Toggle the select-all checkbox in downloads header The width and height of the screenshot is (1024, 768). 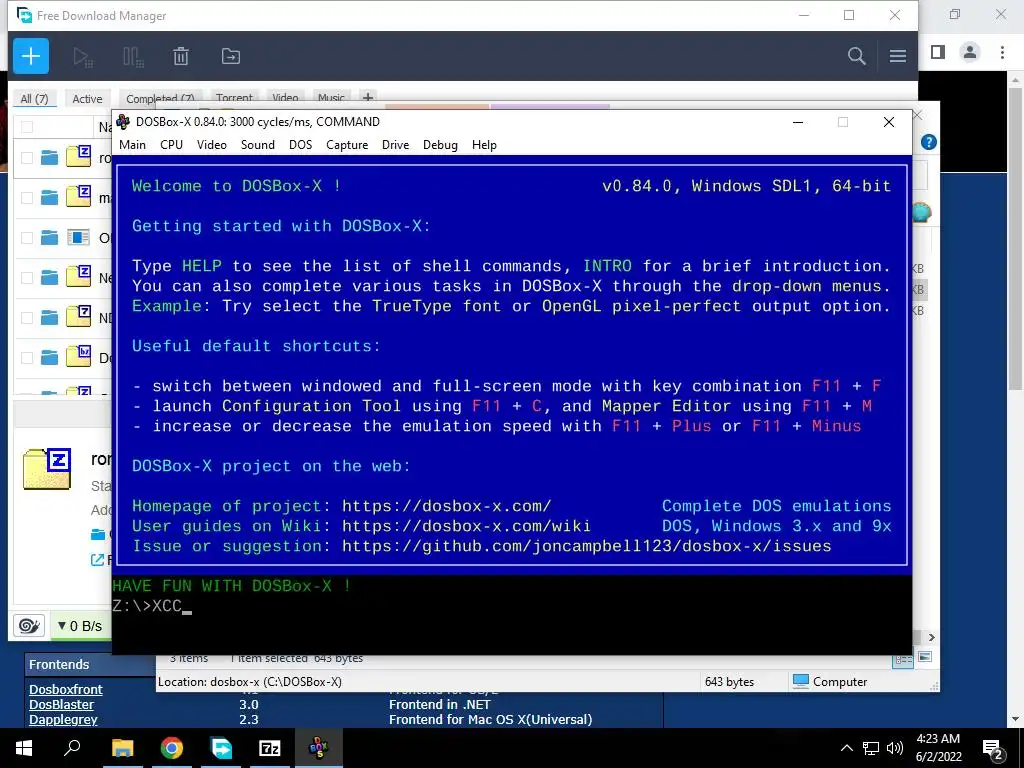27,127
